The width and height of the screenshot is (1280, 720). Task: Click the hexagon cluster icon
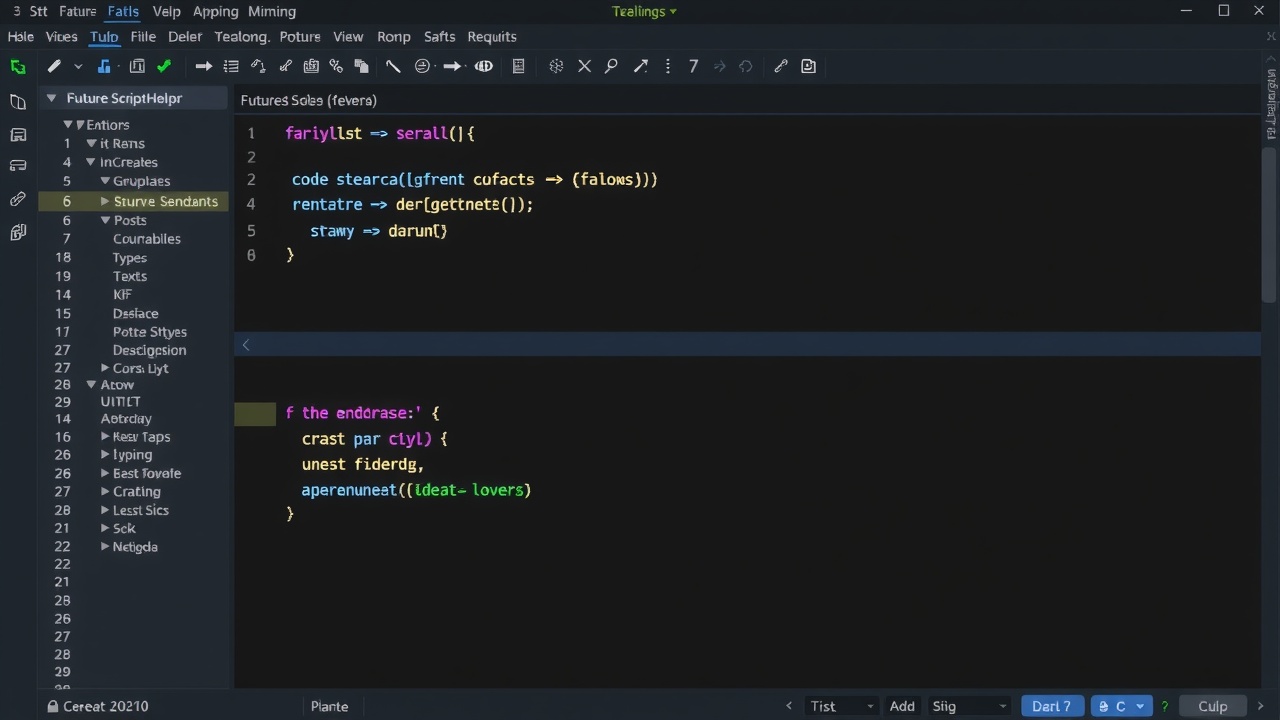[x=556, y=66]
